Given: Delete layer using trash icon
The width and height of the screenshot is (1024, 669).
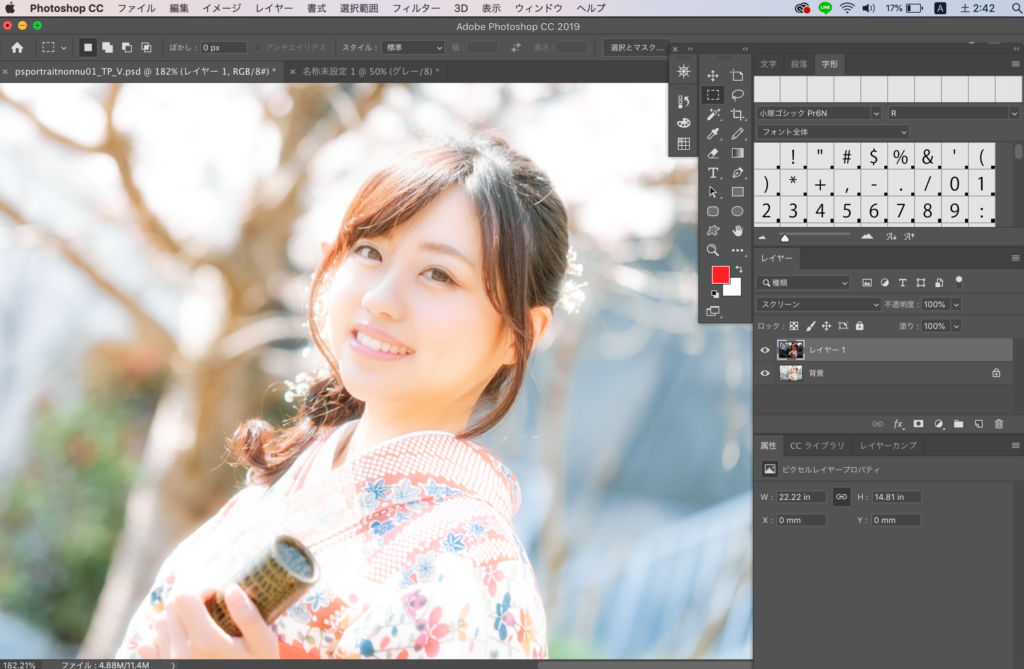Looking at the screenshot, I should tap(998, 424).
